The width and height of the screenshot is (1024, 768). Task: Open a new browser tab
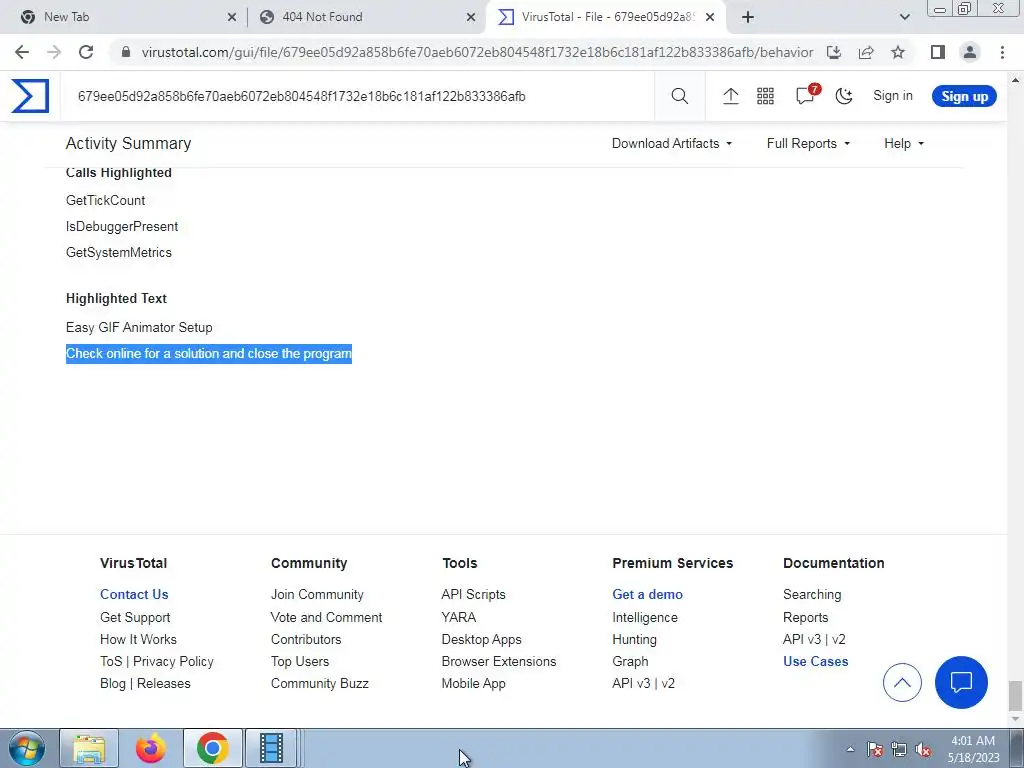click(748, 17)
